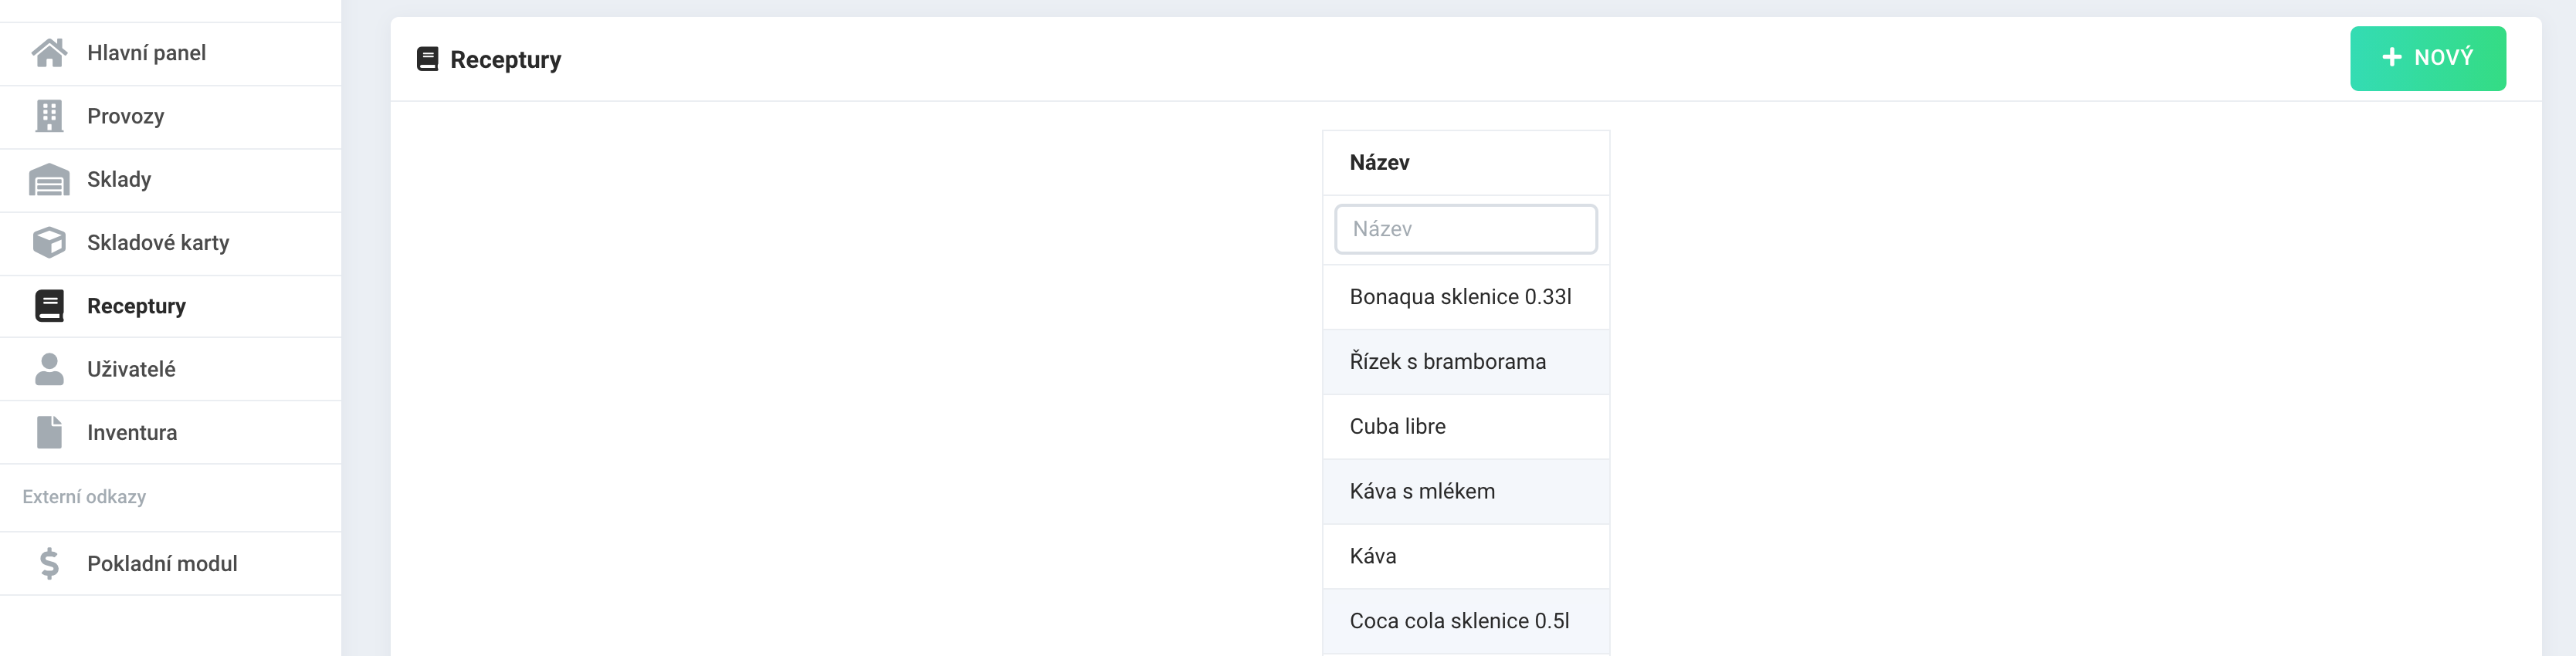
Task: Select the Káva s mlékem row
Action: pyautogui.click(x=1466, y=492)
